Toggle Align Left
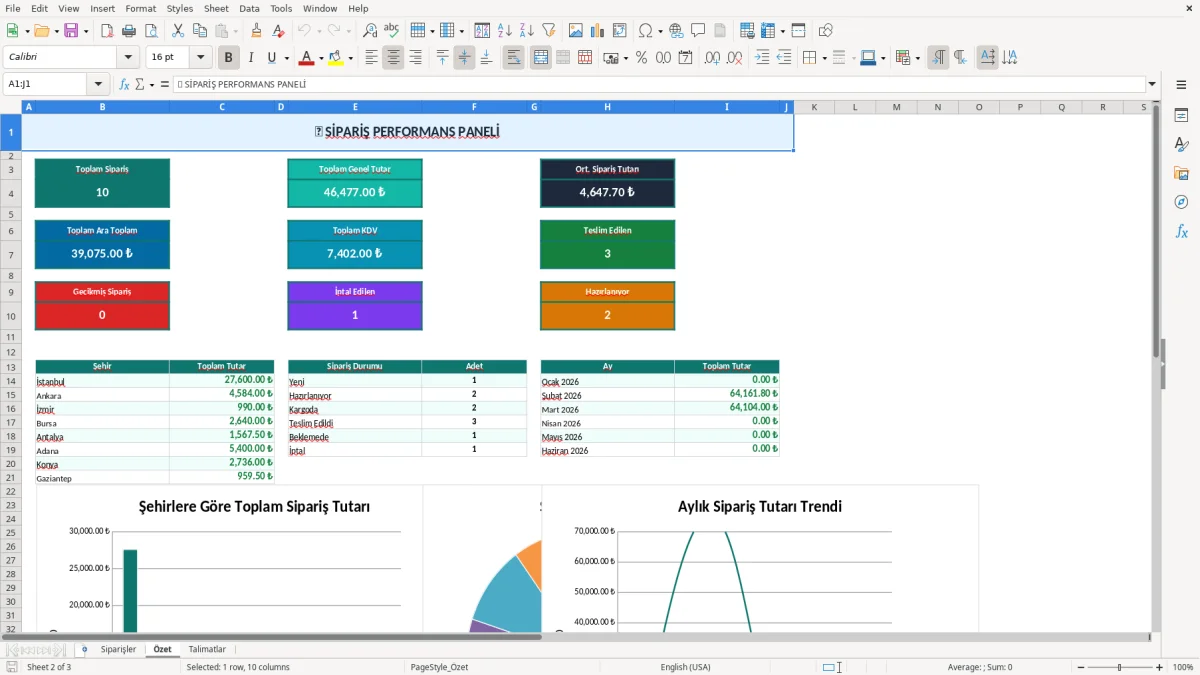This screenshot has width=1200, height=675. pos(371,58)
